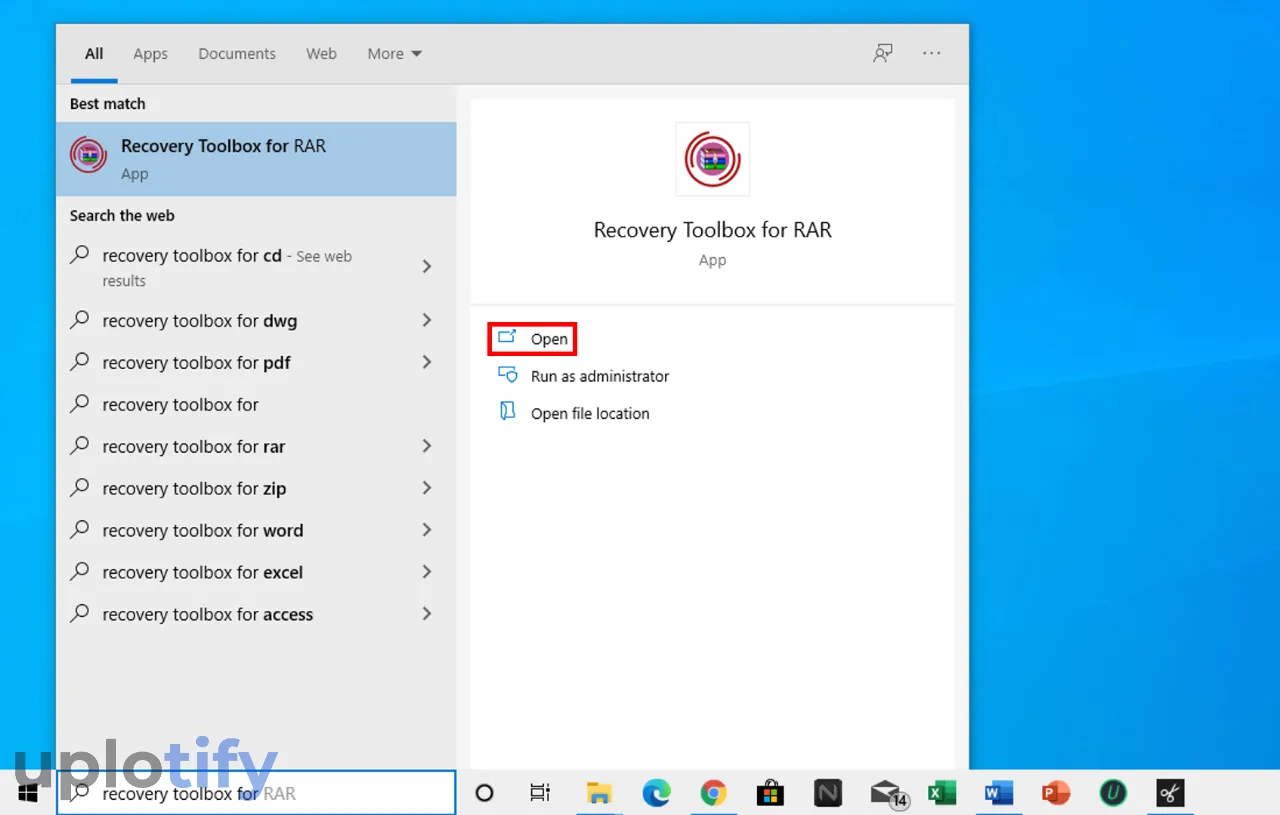This screenshot has width=1280, height=815.
Task: Open the three-dot options menu
Action: (932, 53)
